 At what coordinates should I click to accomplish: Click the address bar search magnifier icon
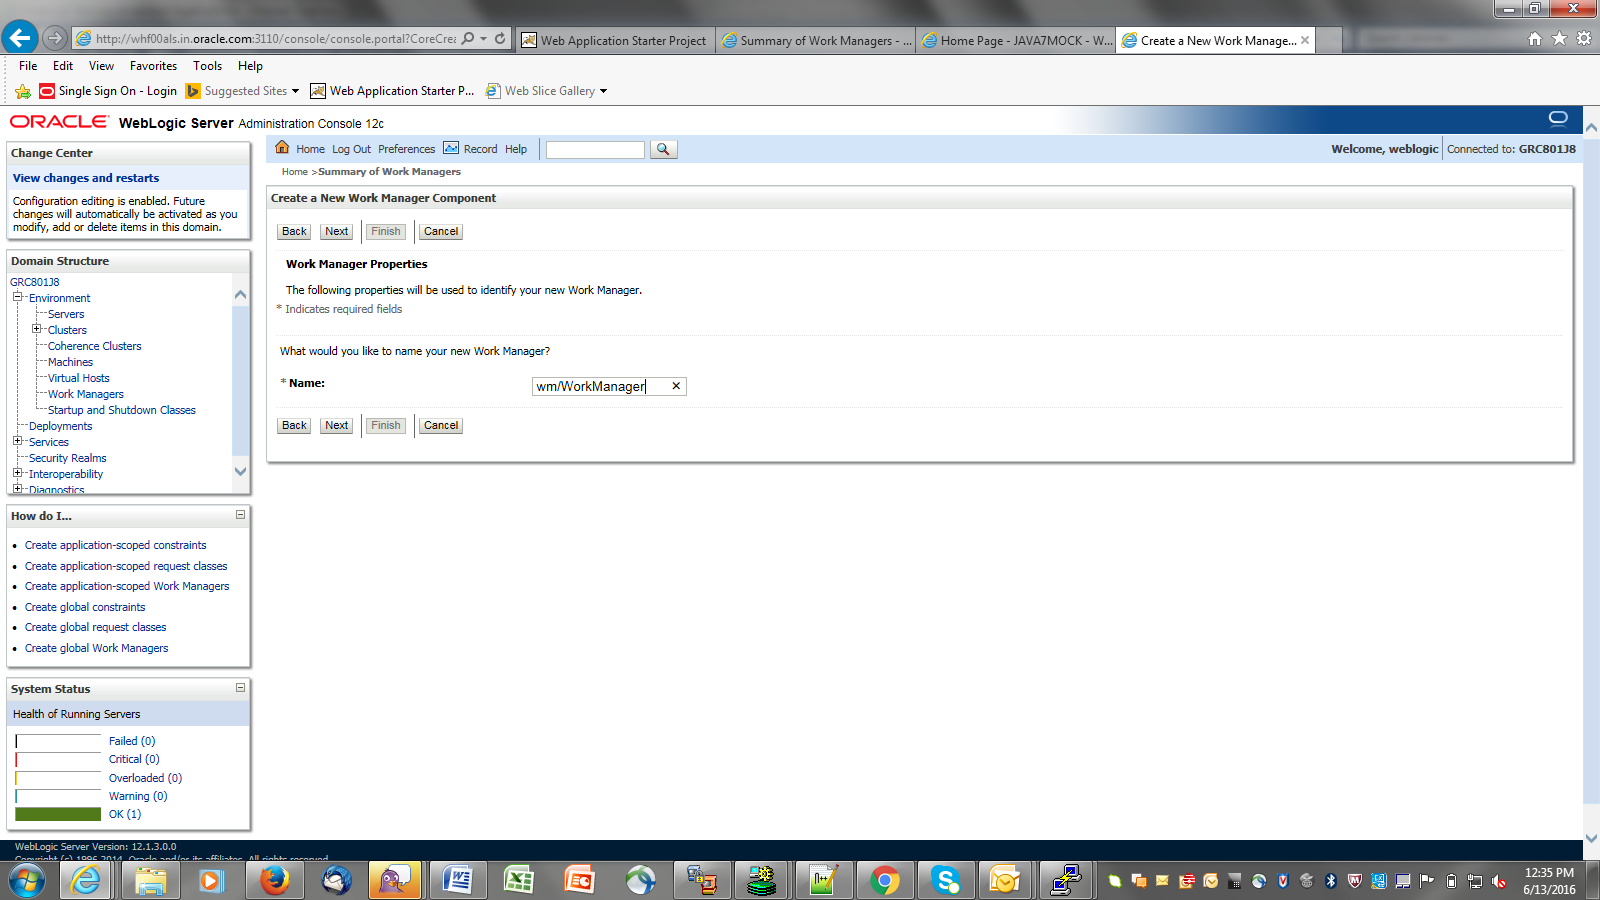click(468, 39)
